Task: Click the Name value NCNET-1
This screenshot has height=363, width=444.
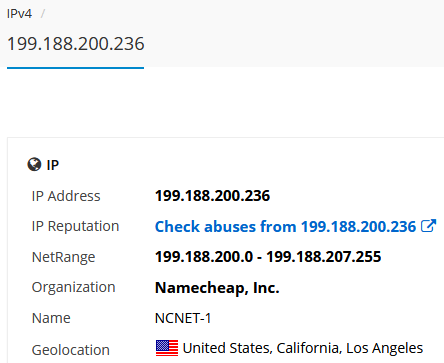Action: (183, 318)
